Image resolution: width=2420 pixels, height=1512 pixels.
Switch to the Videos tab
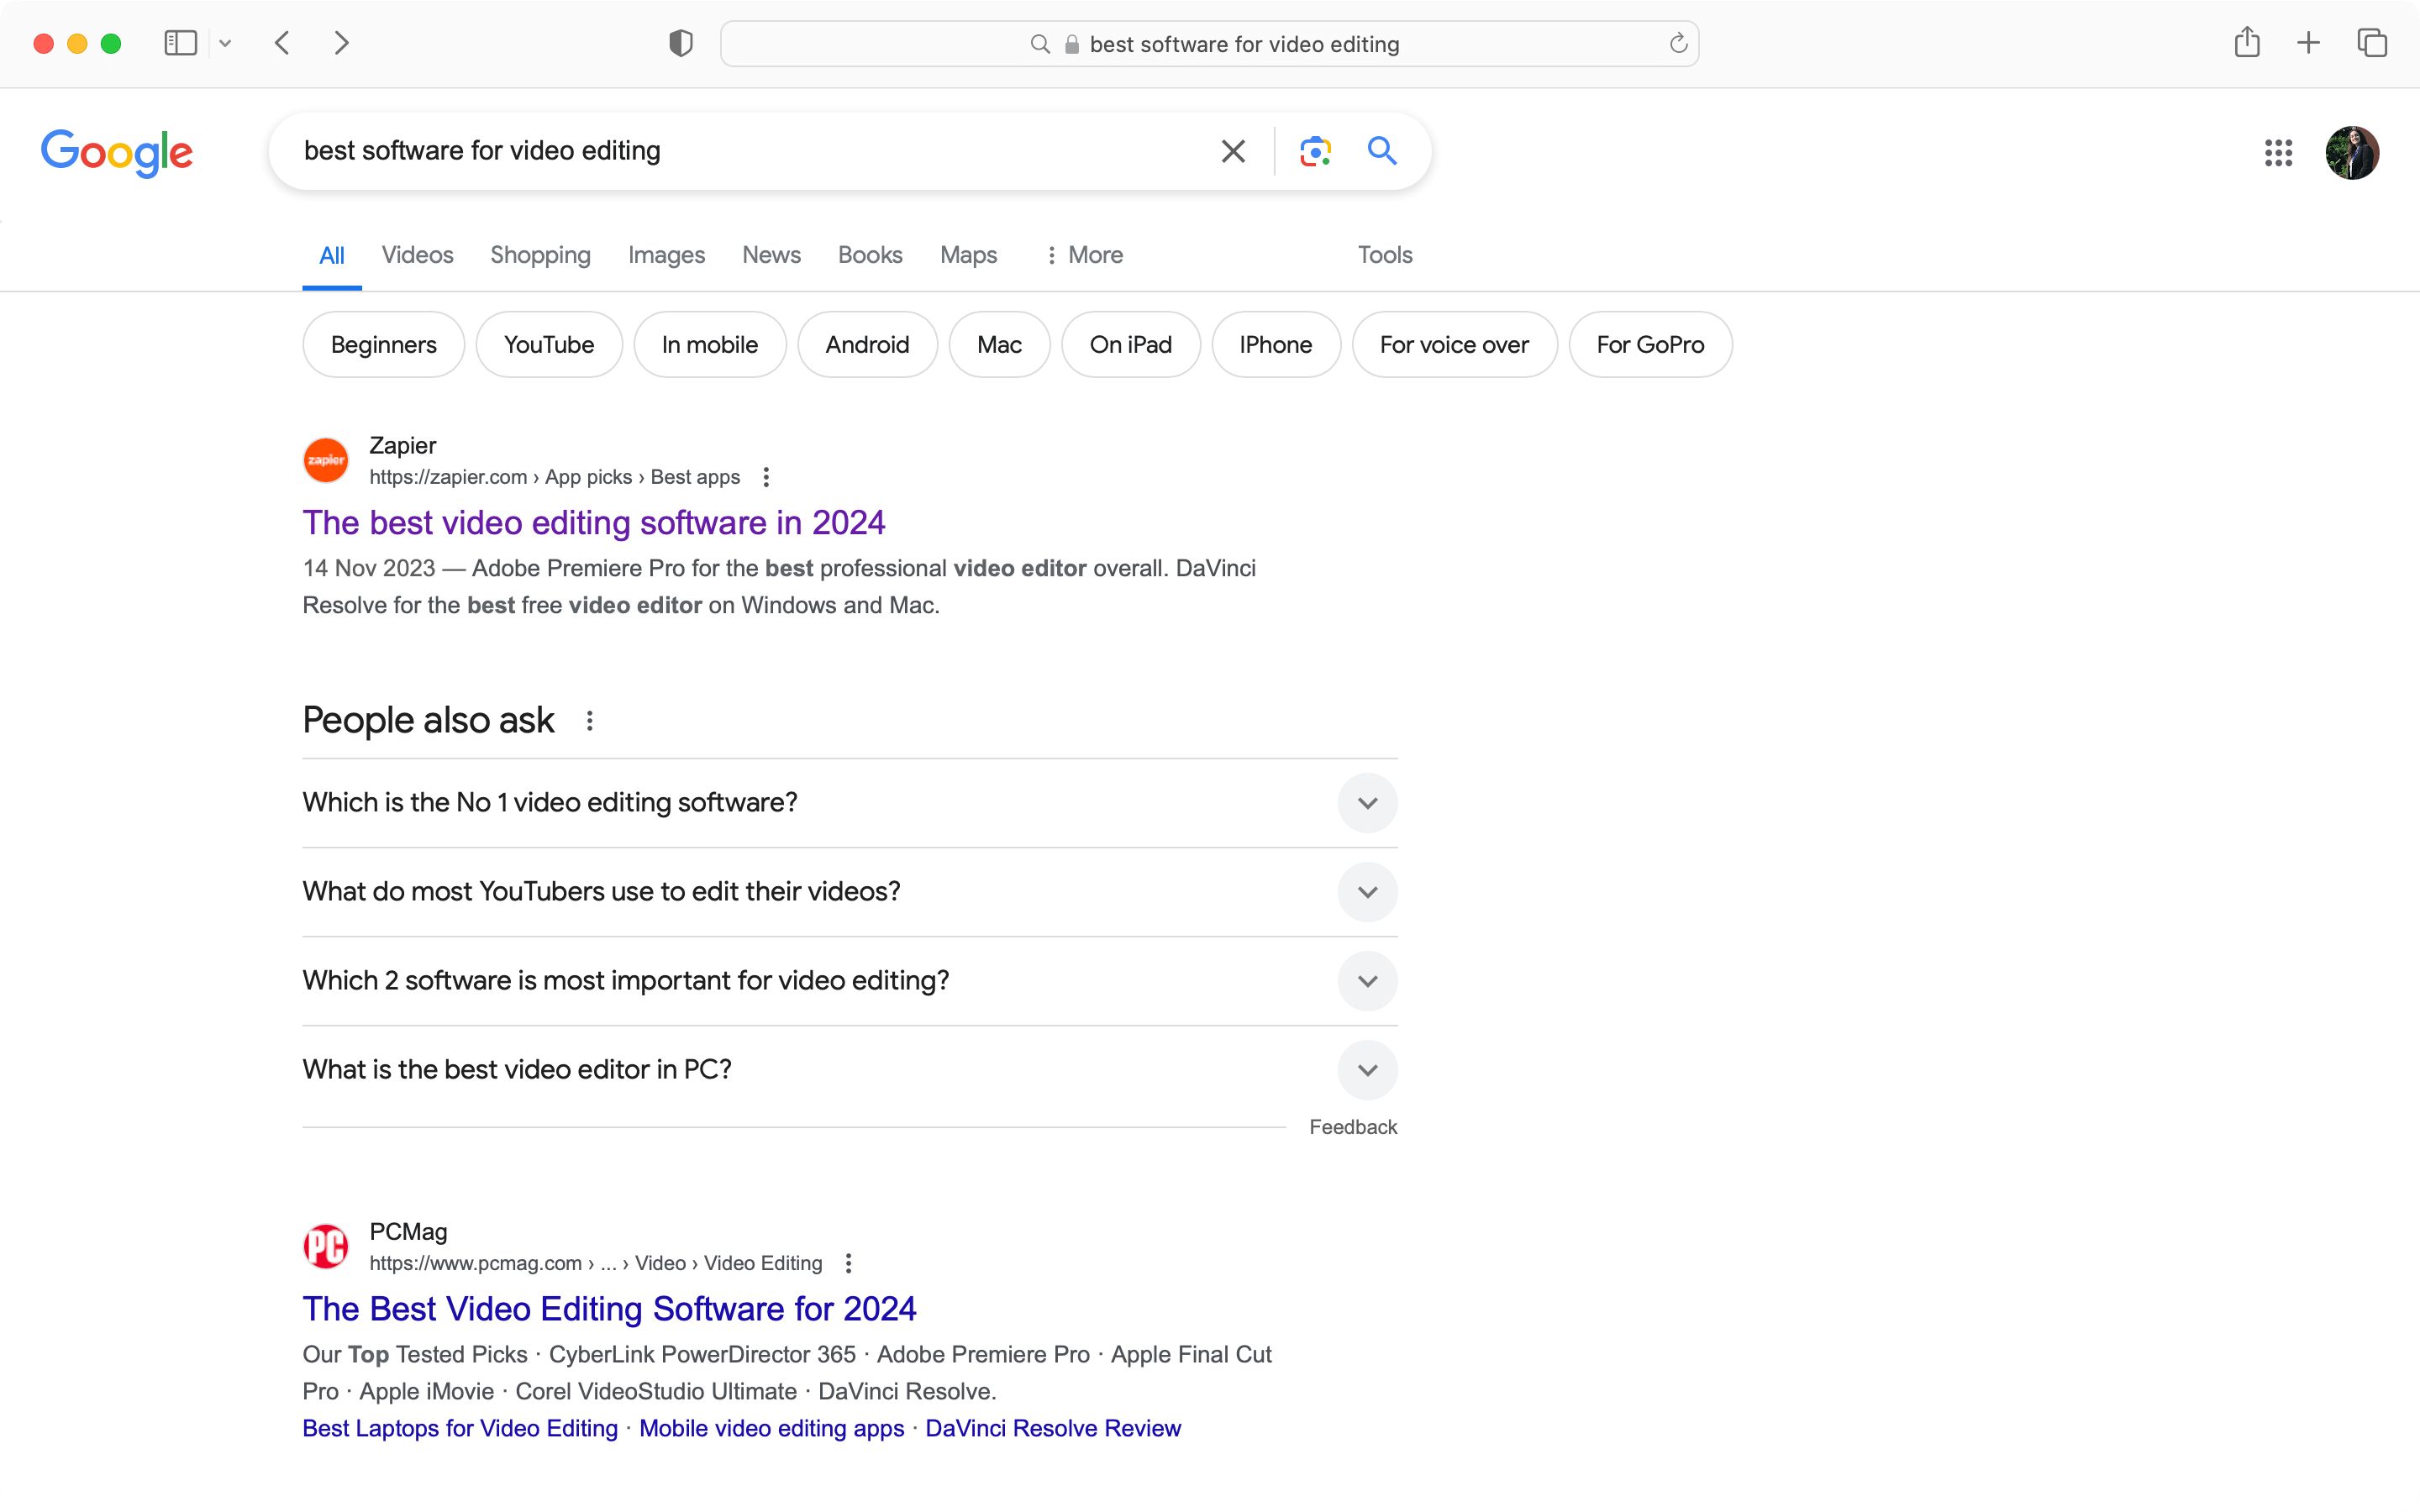click(417, 255)
